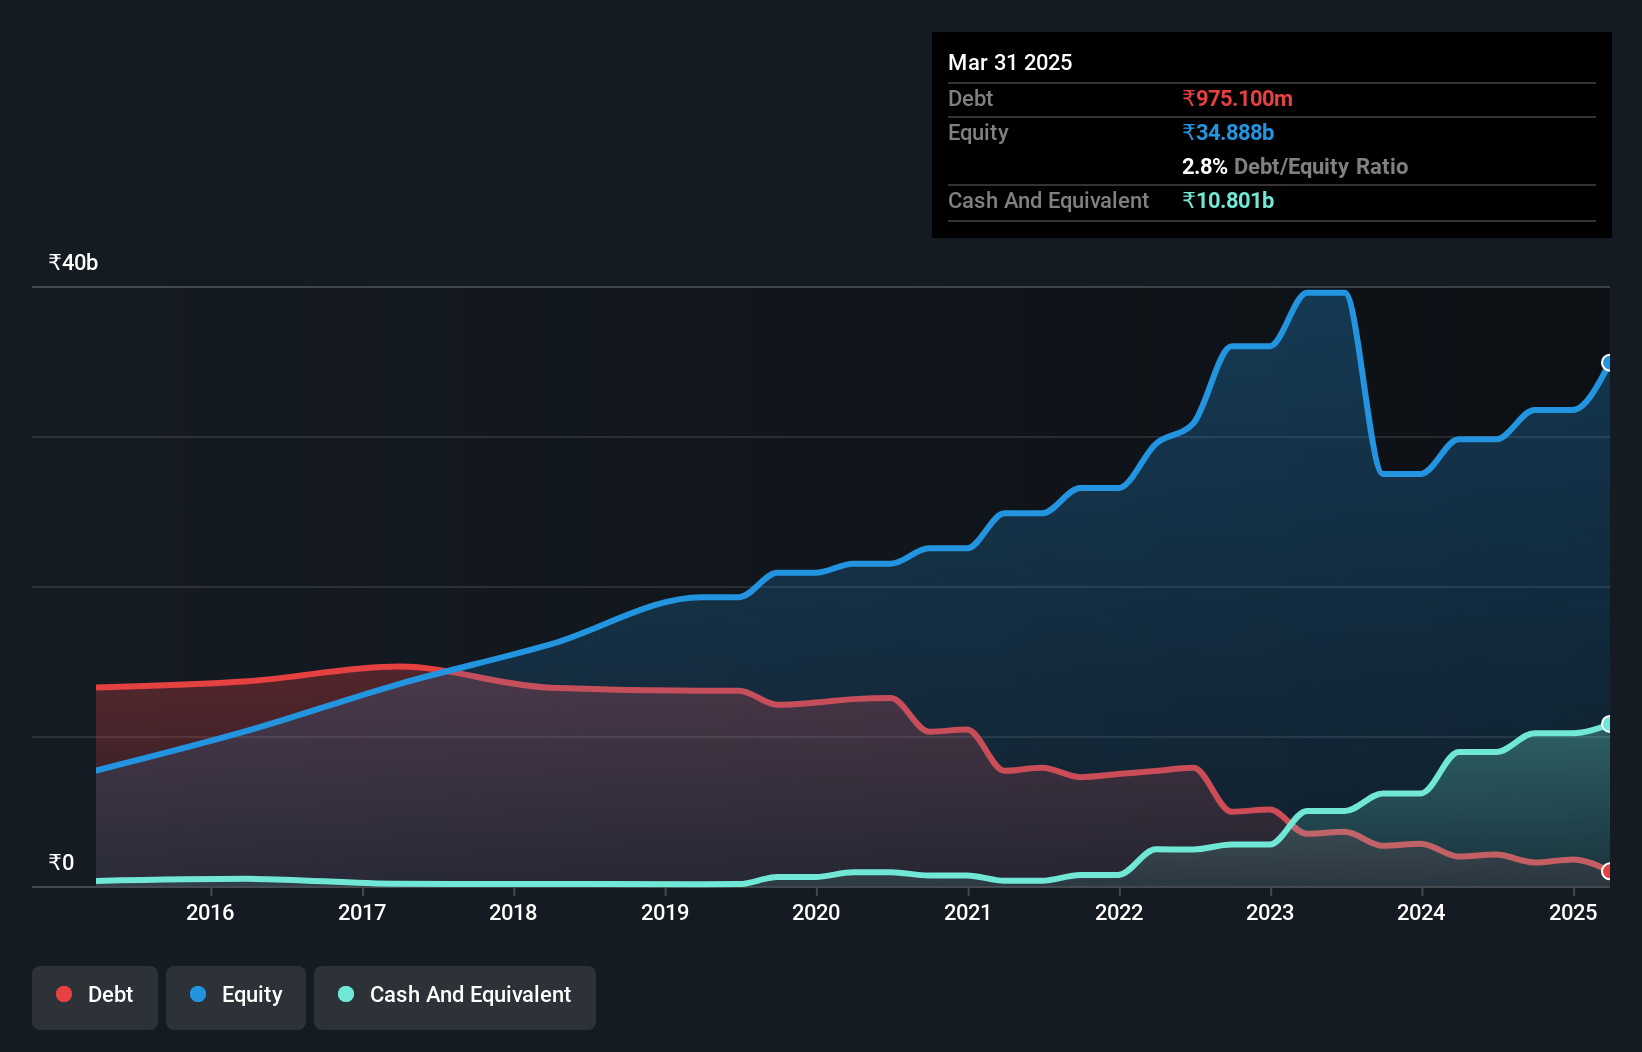Screen dimensions: 1642x1052
Task: Toggle the Cash And Equivalent legend button
Action: tap(455, 997)
